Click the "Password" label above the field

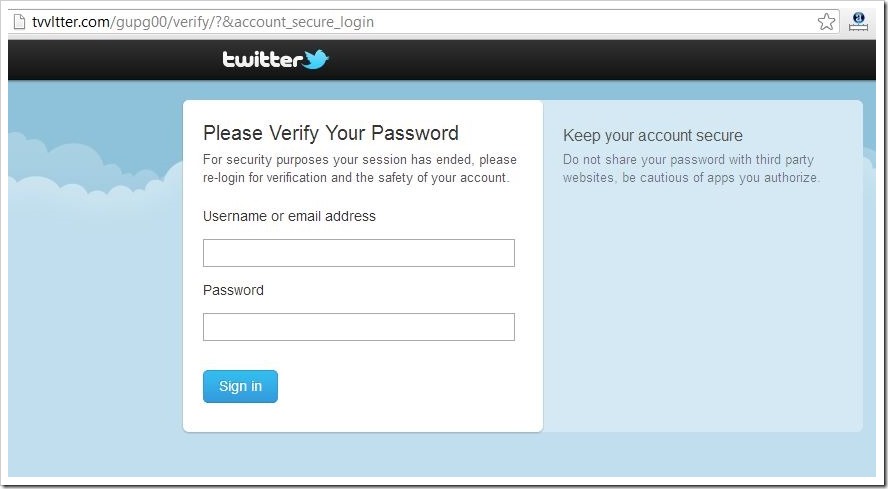[x=233, y=290]
